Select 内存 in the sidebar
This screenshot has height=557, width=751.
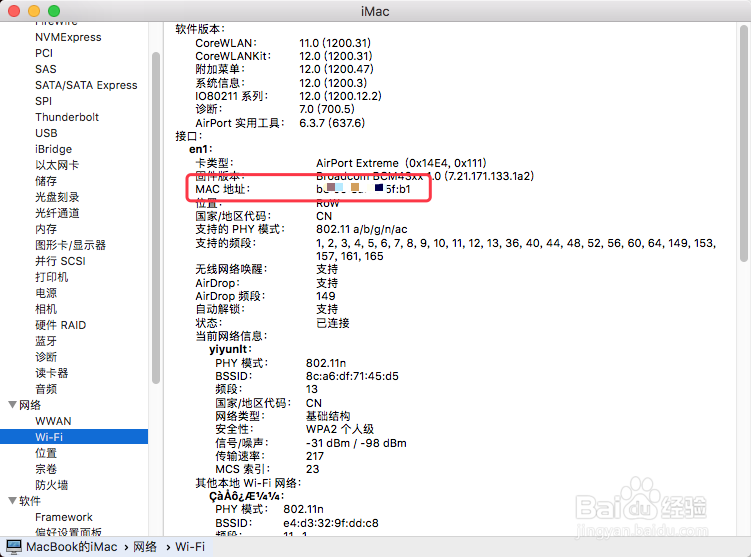tap(46, 229)
